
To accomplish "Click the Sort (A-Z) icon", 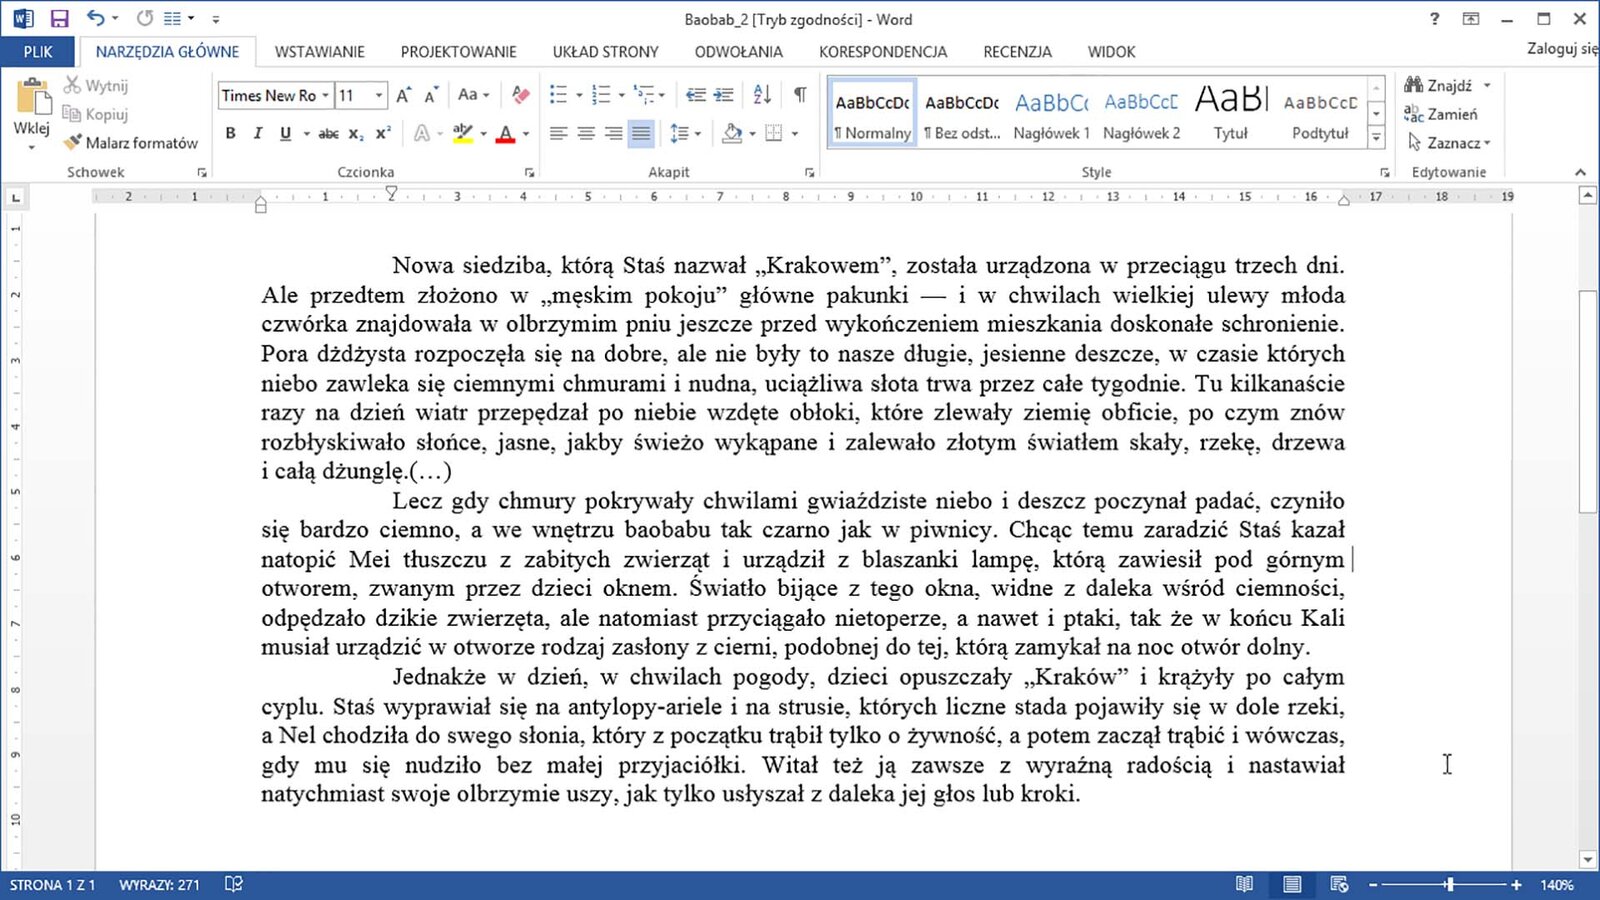I will [762, 95].
